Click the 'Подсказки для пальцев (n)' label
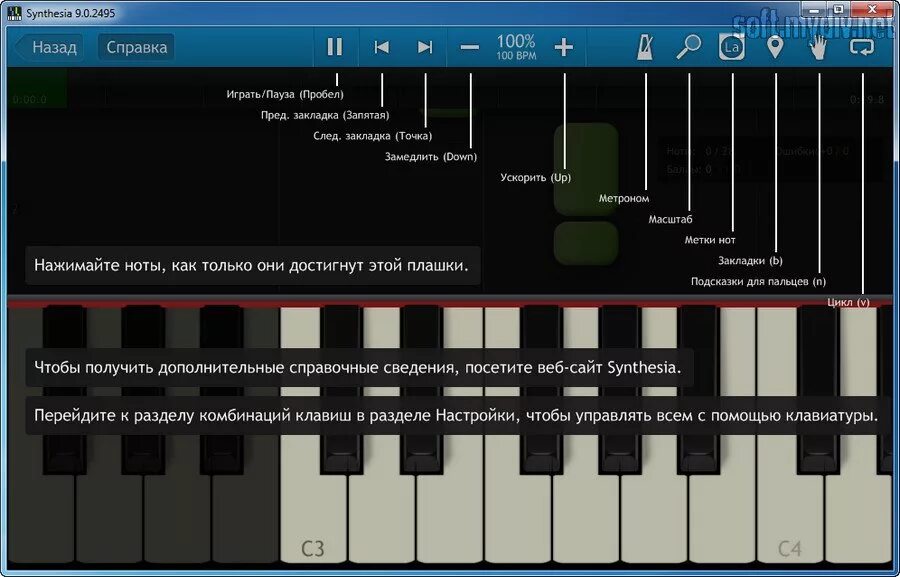 coord(758,281)
